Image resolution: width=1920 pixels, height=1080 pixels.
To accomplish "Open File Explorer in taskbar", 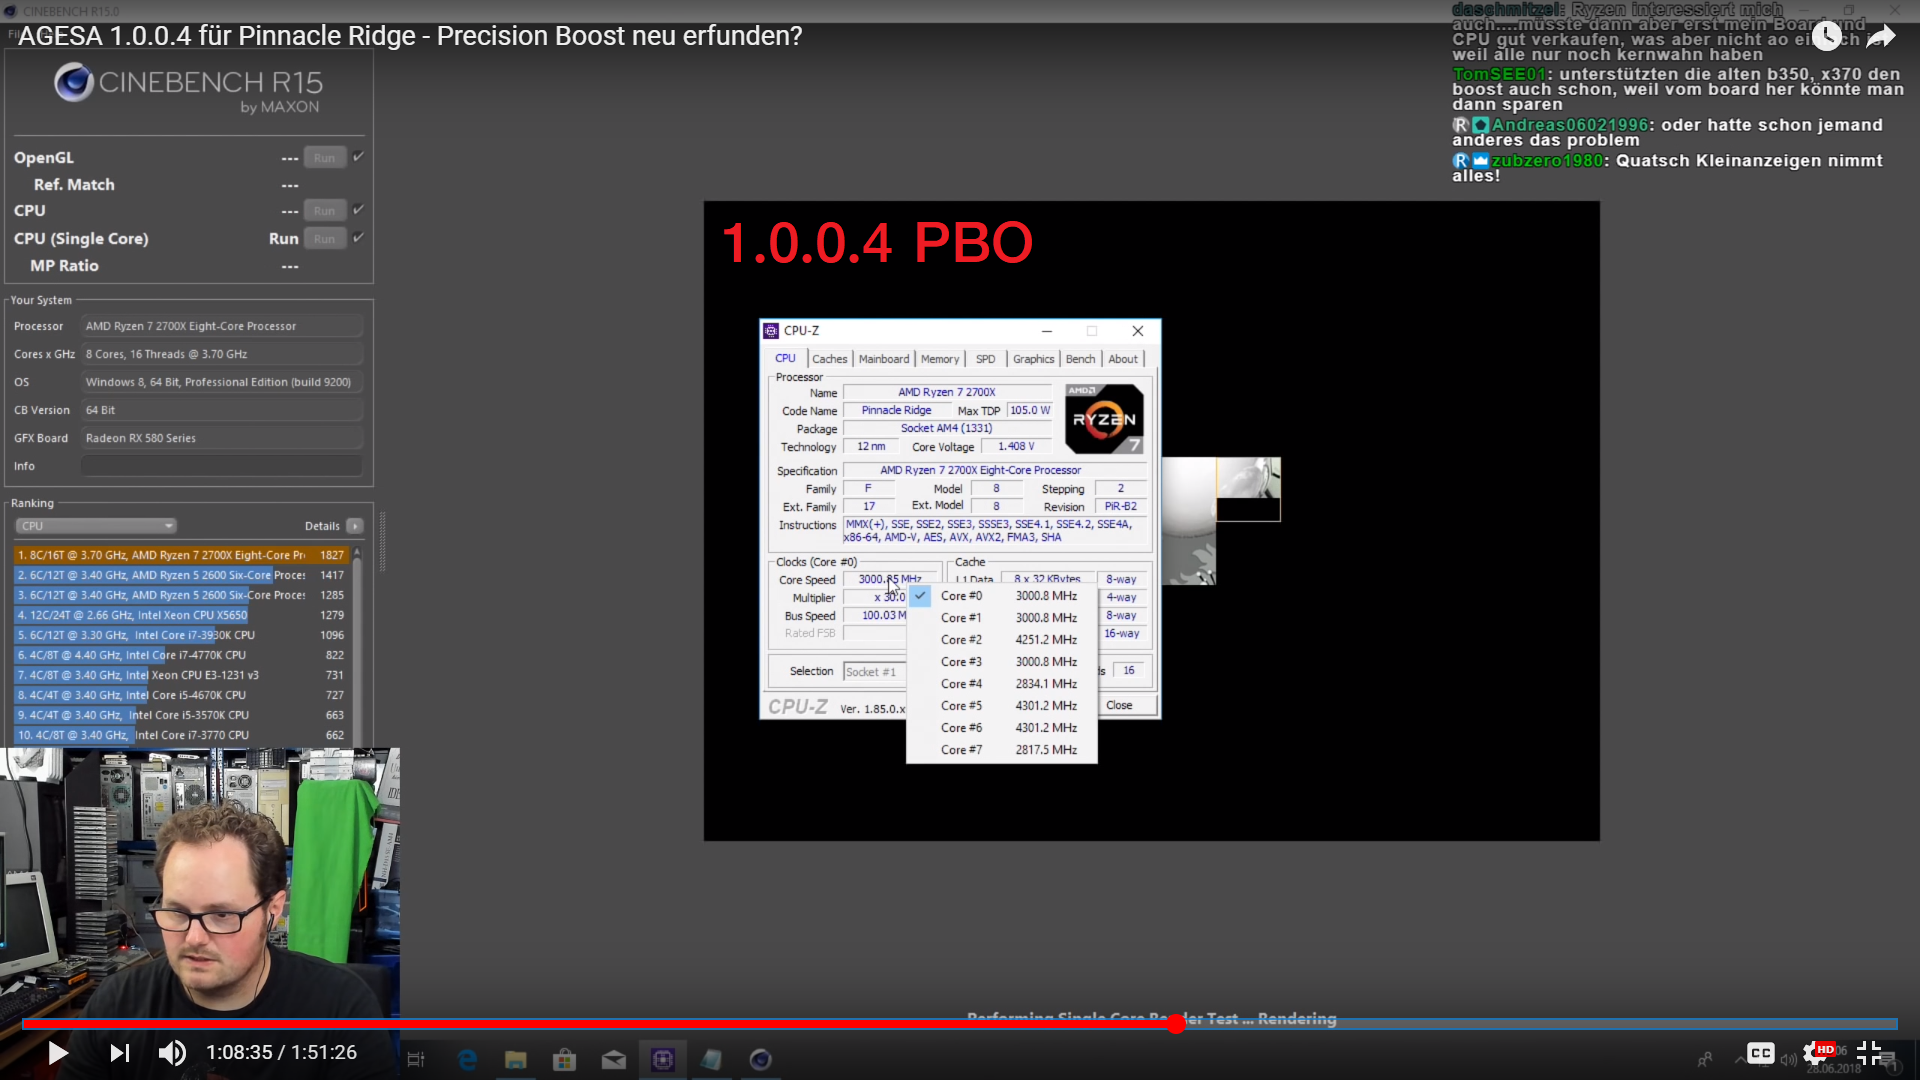I will (516, 1060).
